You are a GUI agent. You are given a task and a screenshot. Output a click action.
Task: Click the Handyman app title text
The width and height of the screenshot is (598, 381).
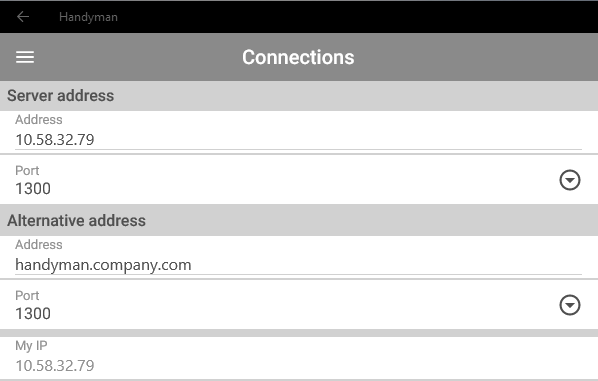[x=88, y=17]
